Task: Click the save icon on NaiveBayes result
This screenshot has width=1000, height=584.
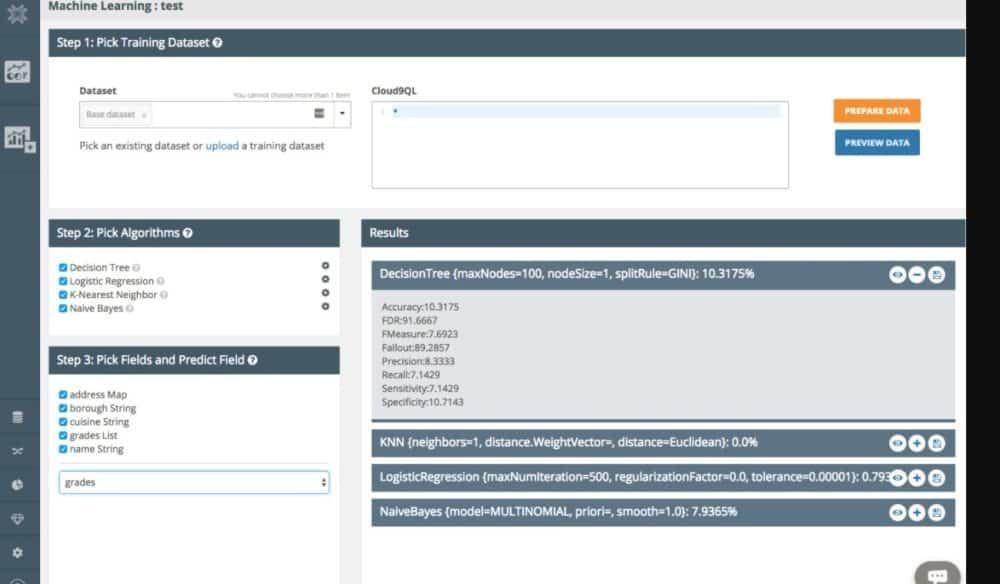Action: tap(936, 512)
